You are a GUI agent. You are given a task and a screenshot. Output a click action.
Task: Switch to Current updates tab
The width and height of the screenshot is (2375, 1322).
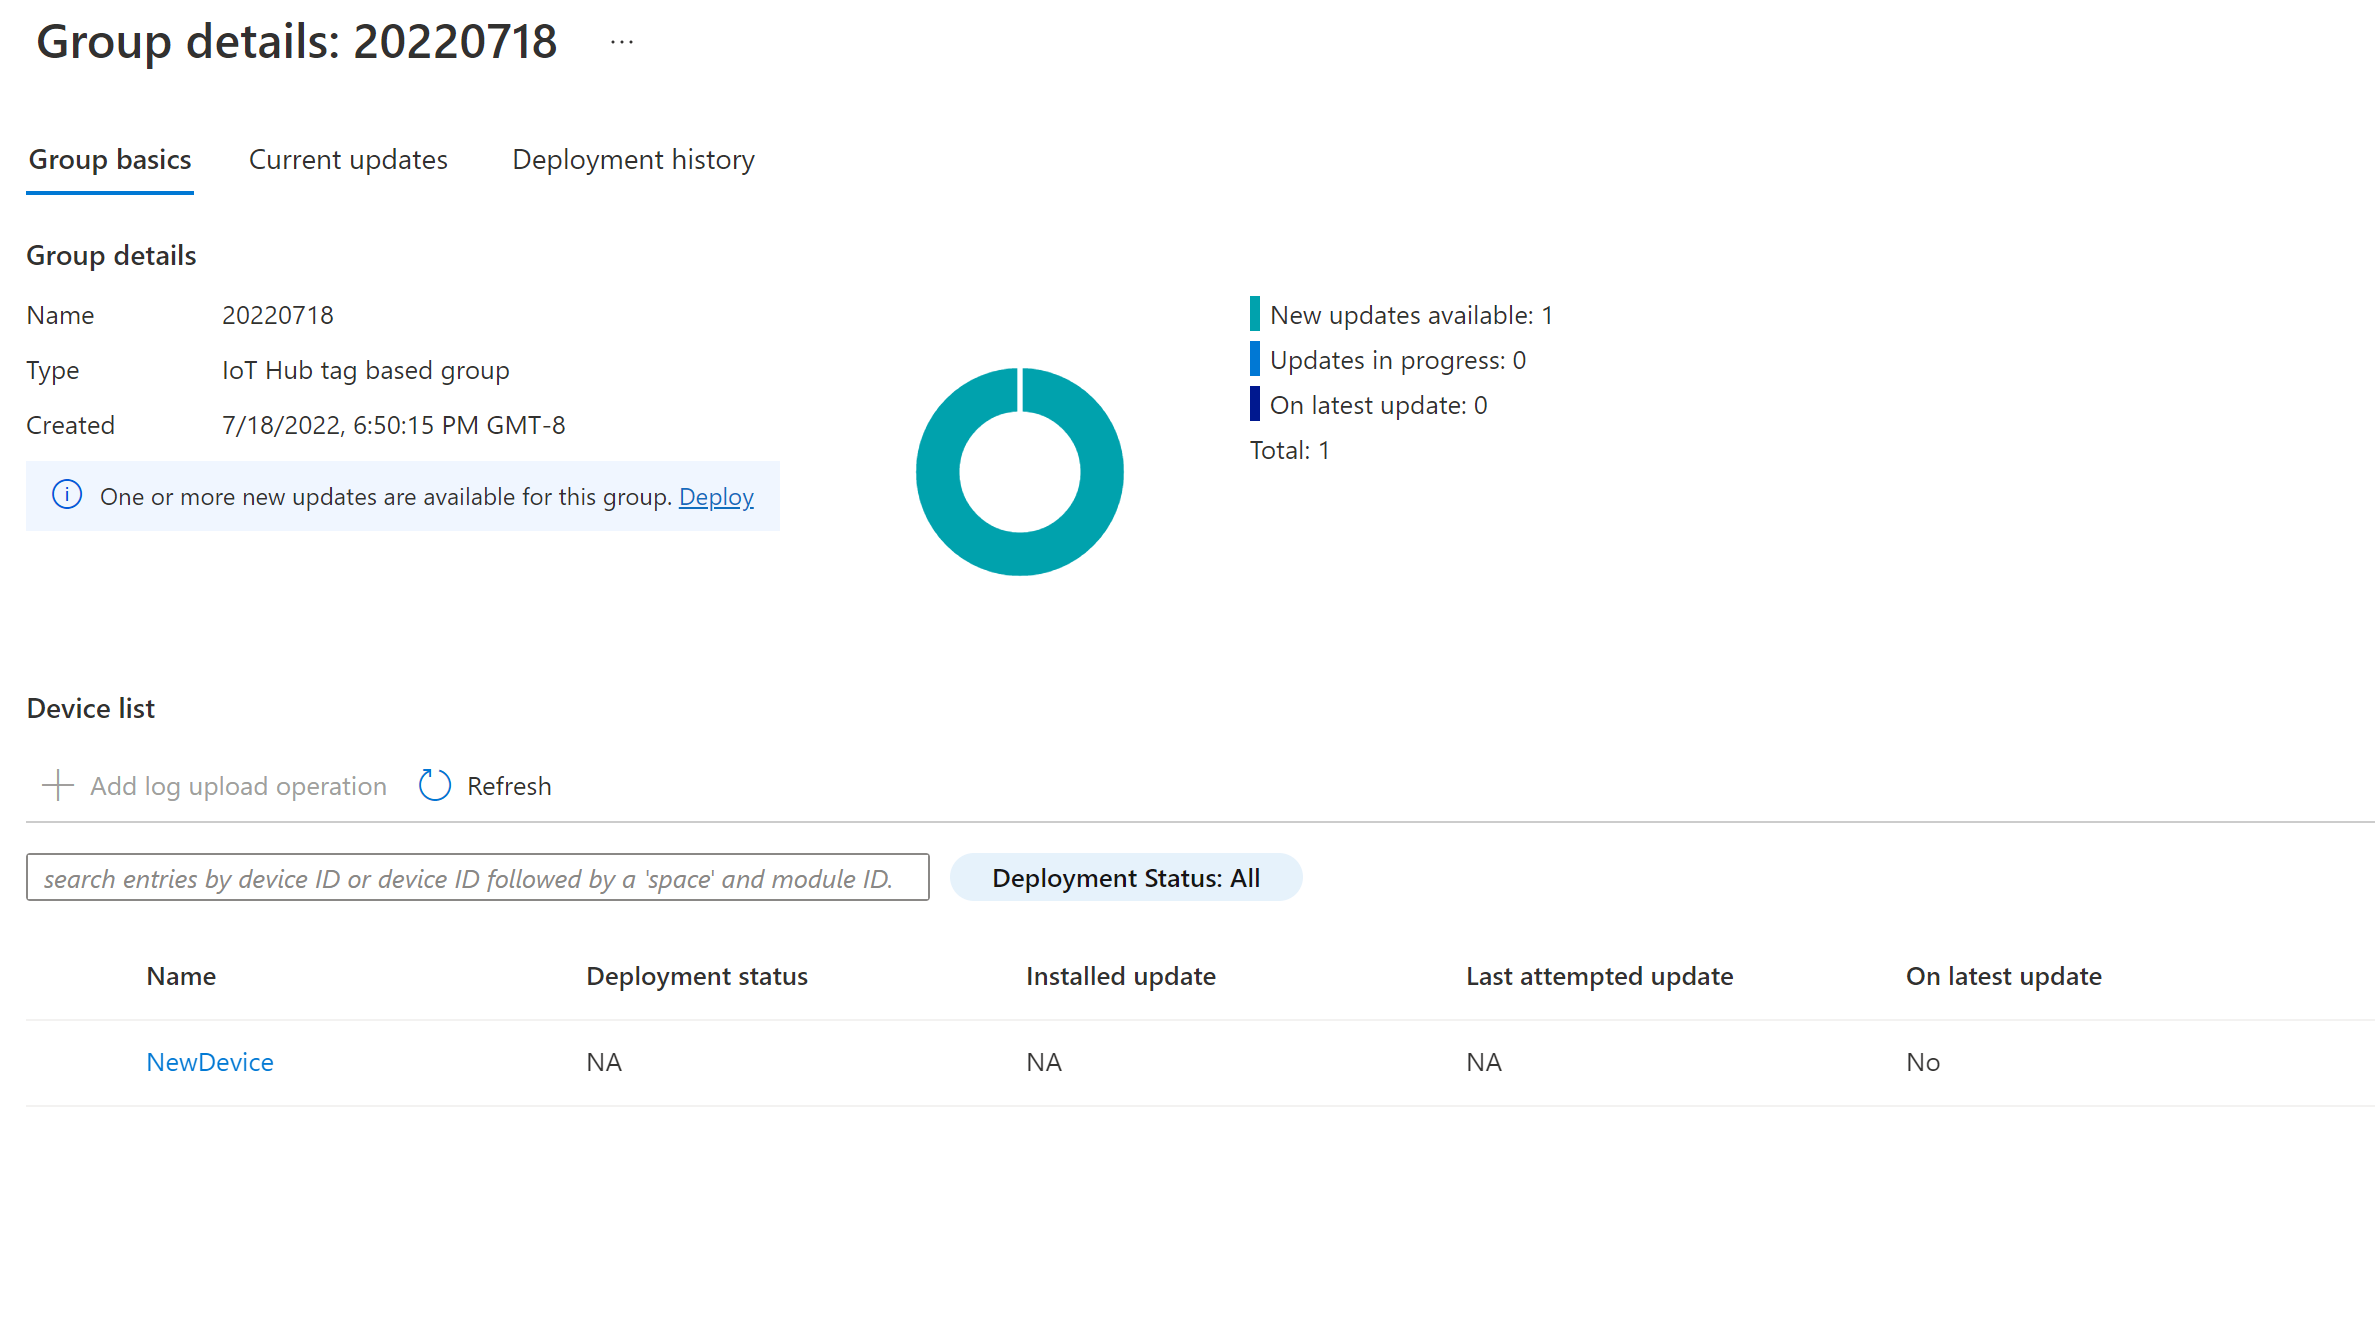[348, 160]
